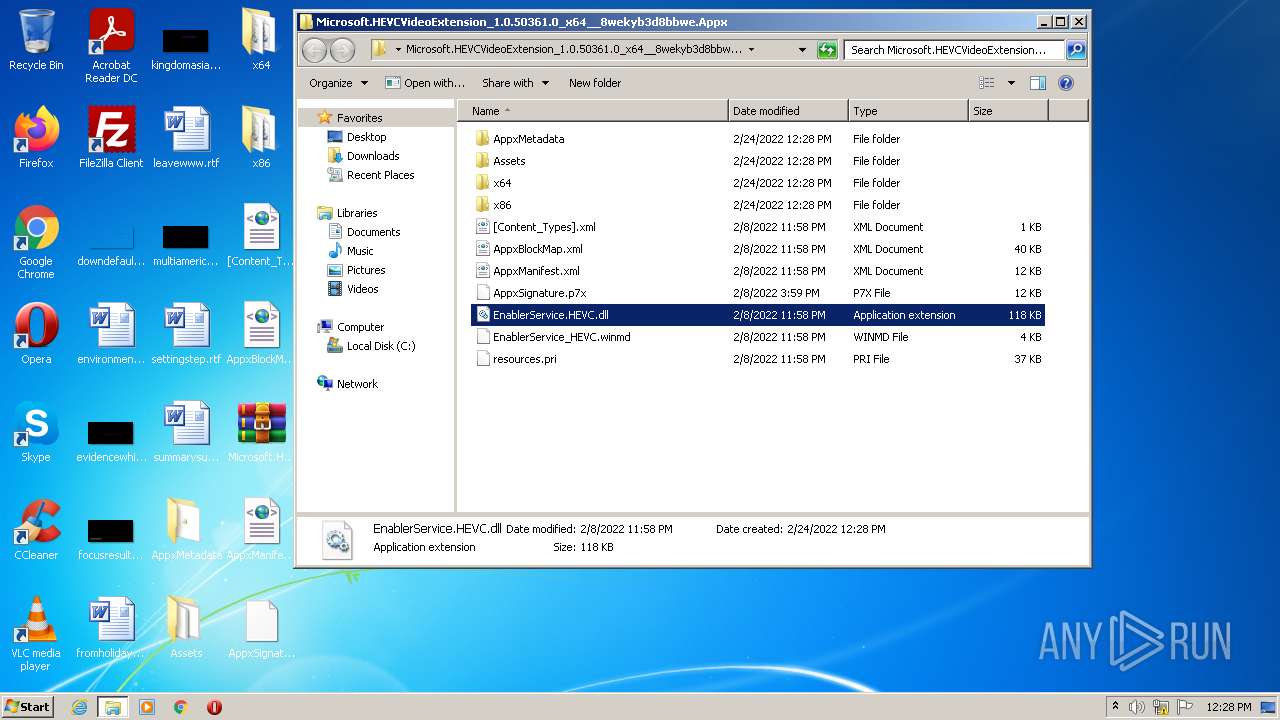Show hidden tray icons arrow
This screenshot has width=1280, height=720.
1115,707
